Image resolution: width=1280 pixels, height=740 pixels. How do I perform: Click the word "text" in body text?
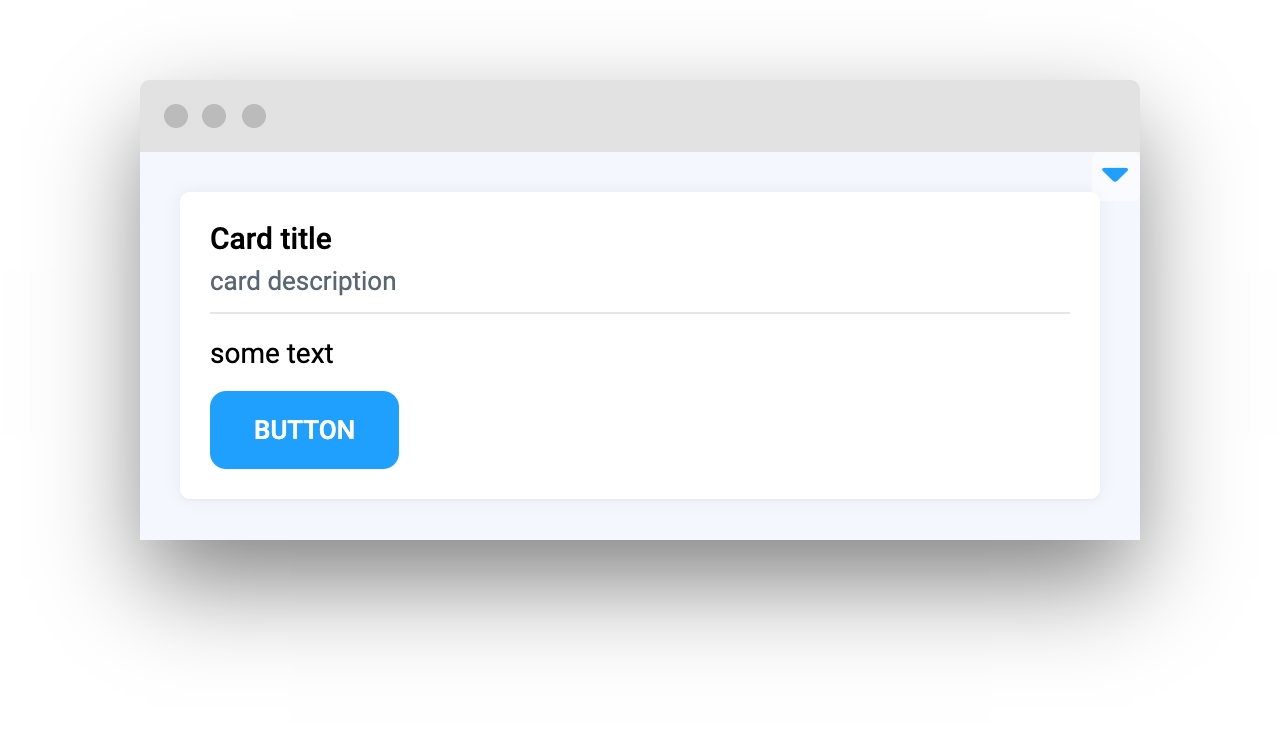coord(306,354)
